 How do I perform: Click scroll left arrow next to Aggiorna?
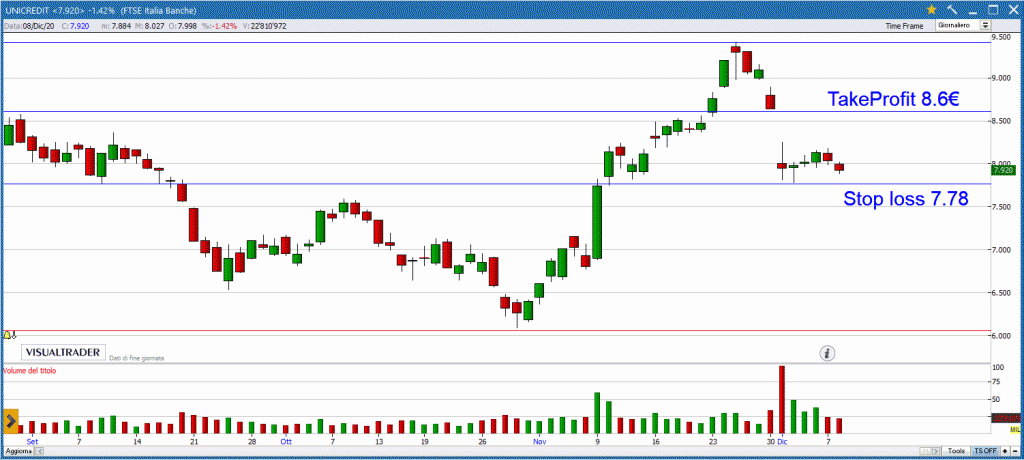pyautogui.click(x=40, y=451)
